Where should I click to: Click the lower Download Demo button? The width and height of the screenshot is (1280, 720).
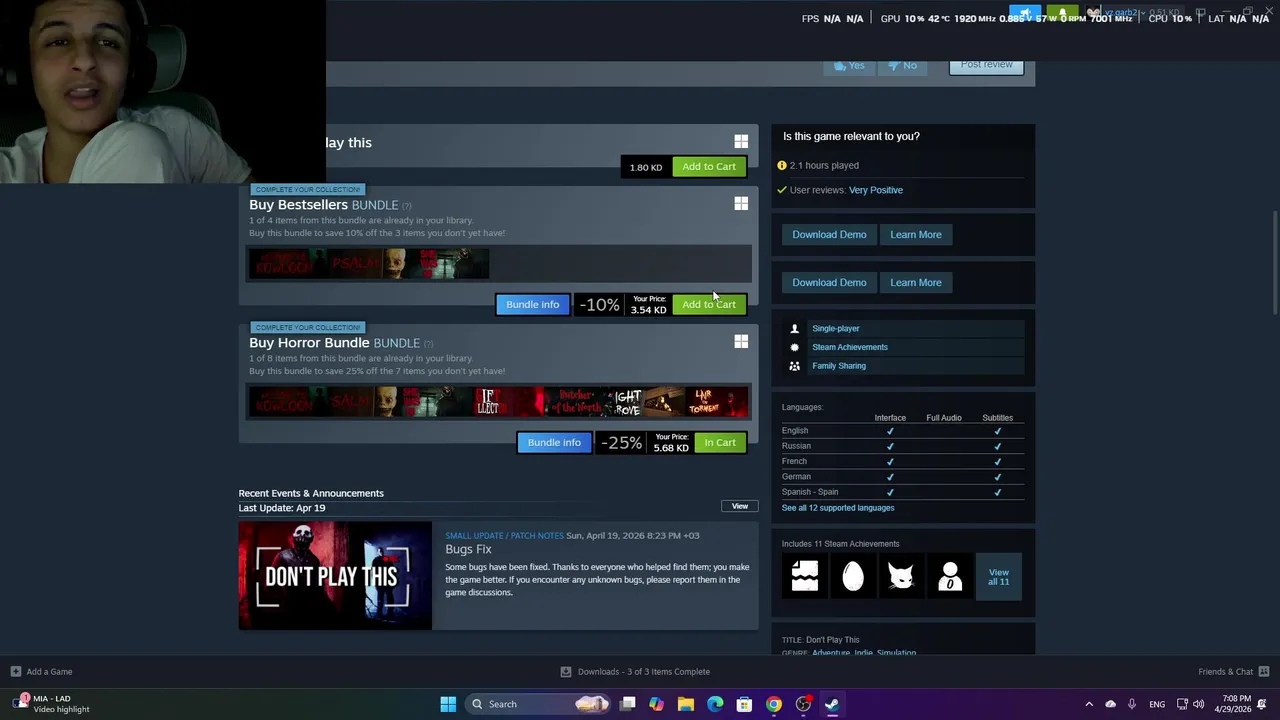pyautogui.click(x=829, y=282)
